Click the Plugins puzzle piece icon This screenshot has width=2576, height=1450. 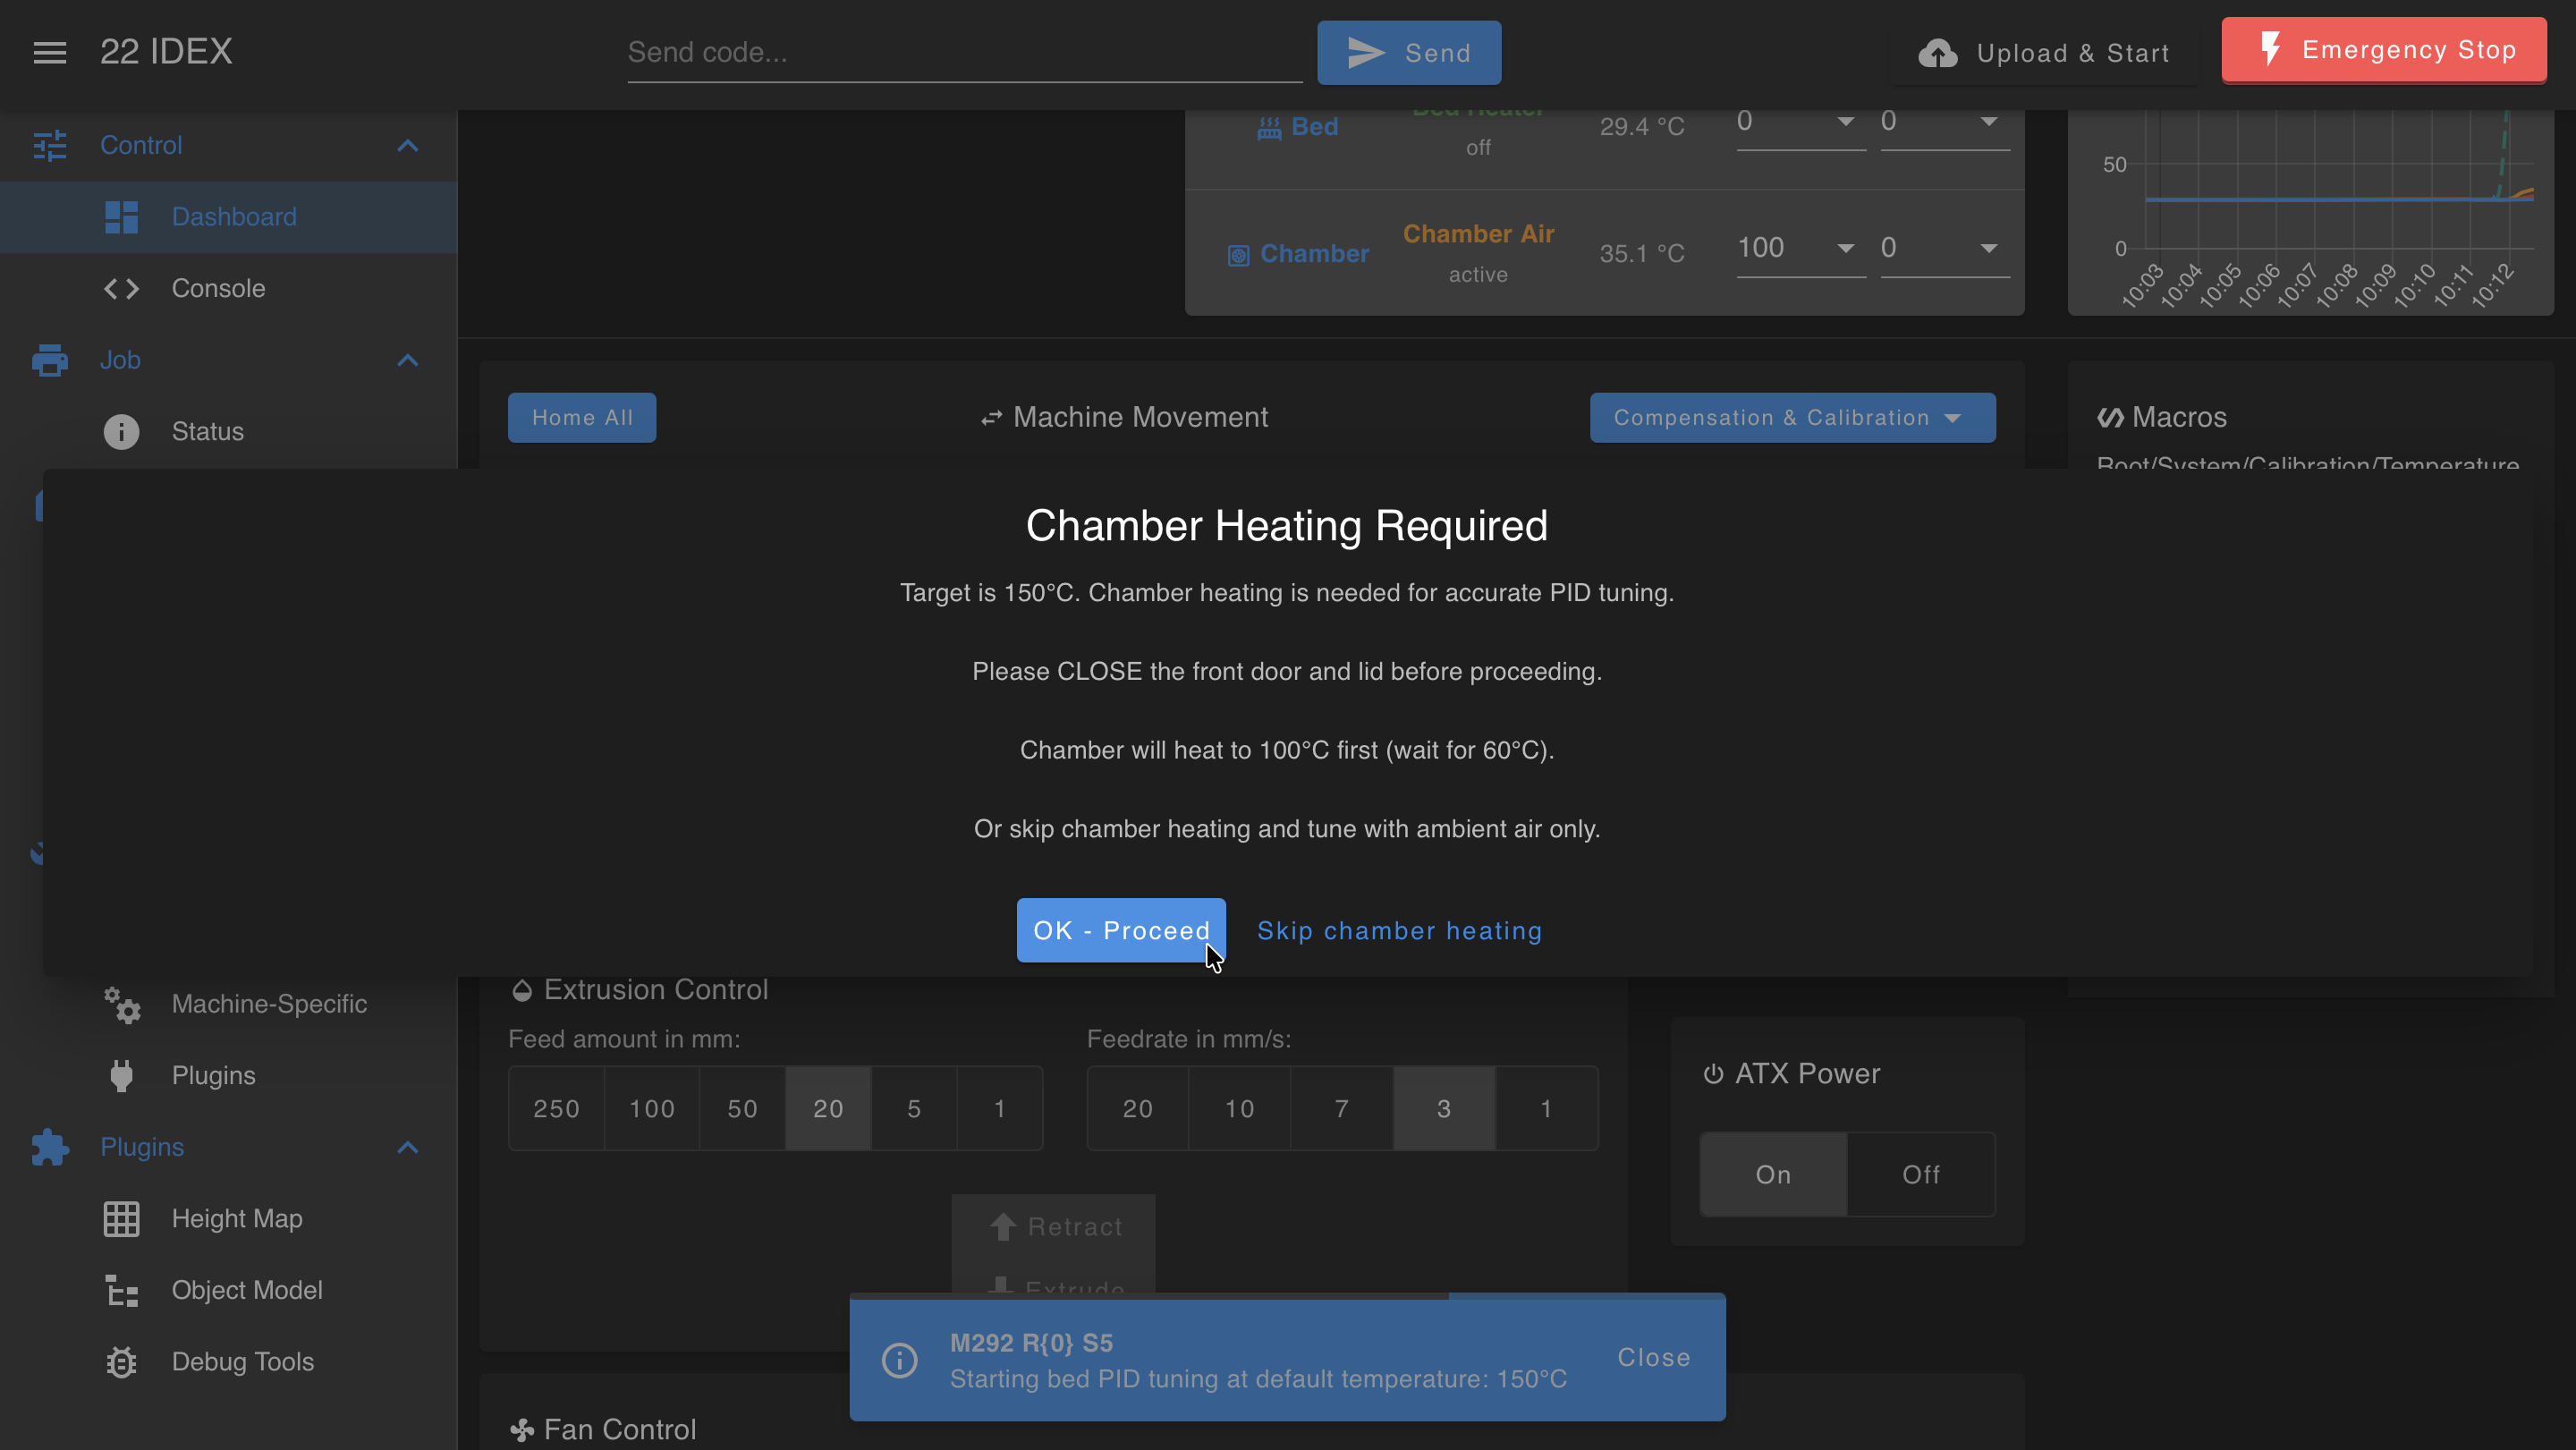(50, 1147)
